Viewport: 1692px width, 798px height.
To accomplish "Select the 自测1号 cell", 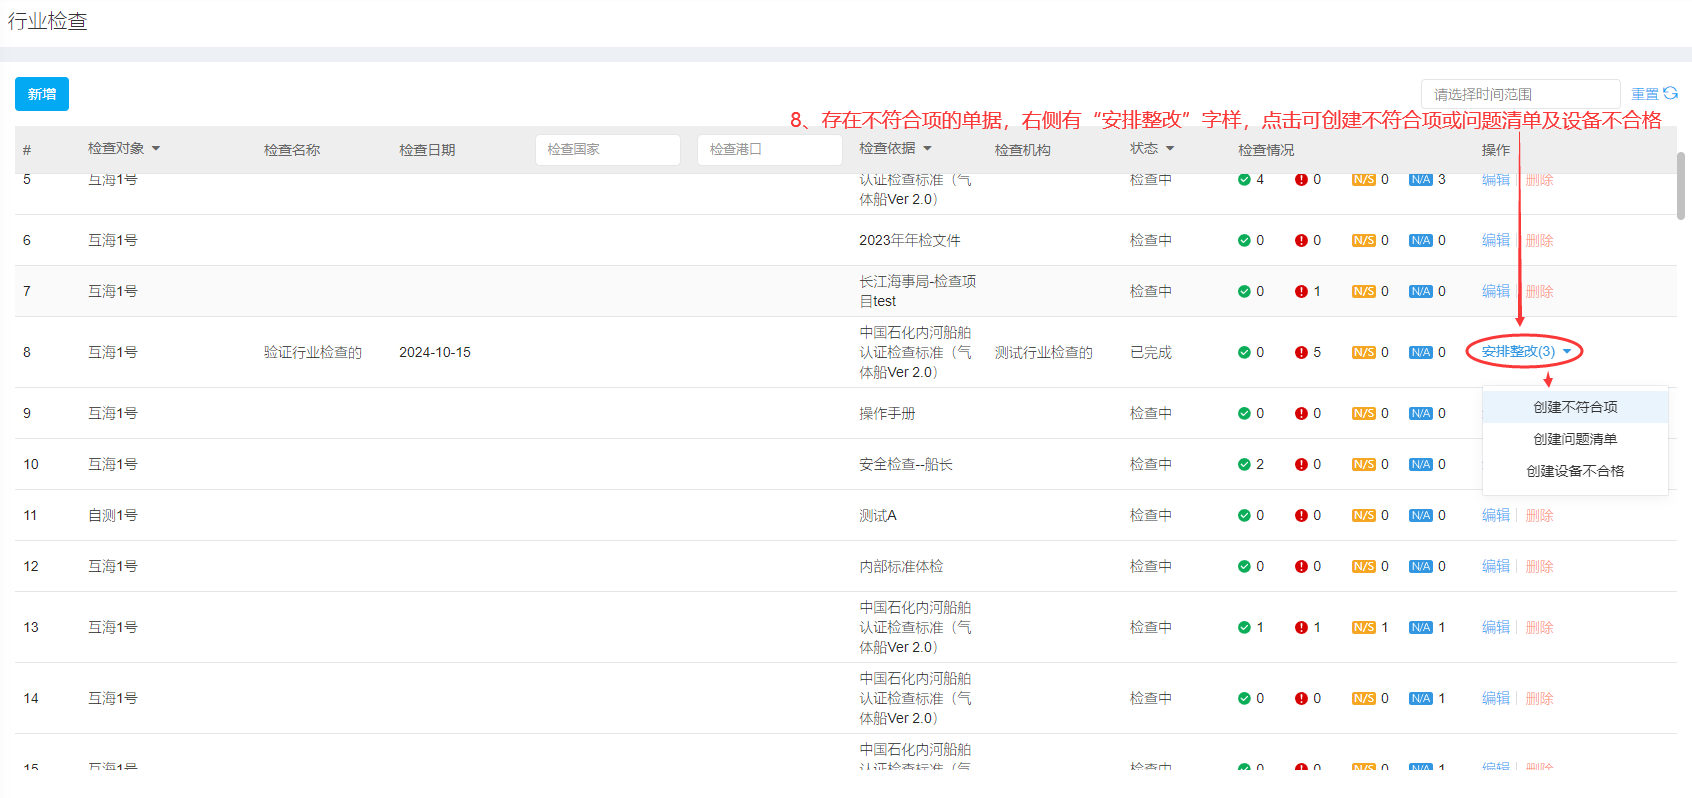I will (x=112, y=515).
